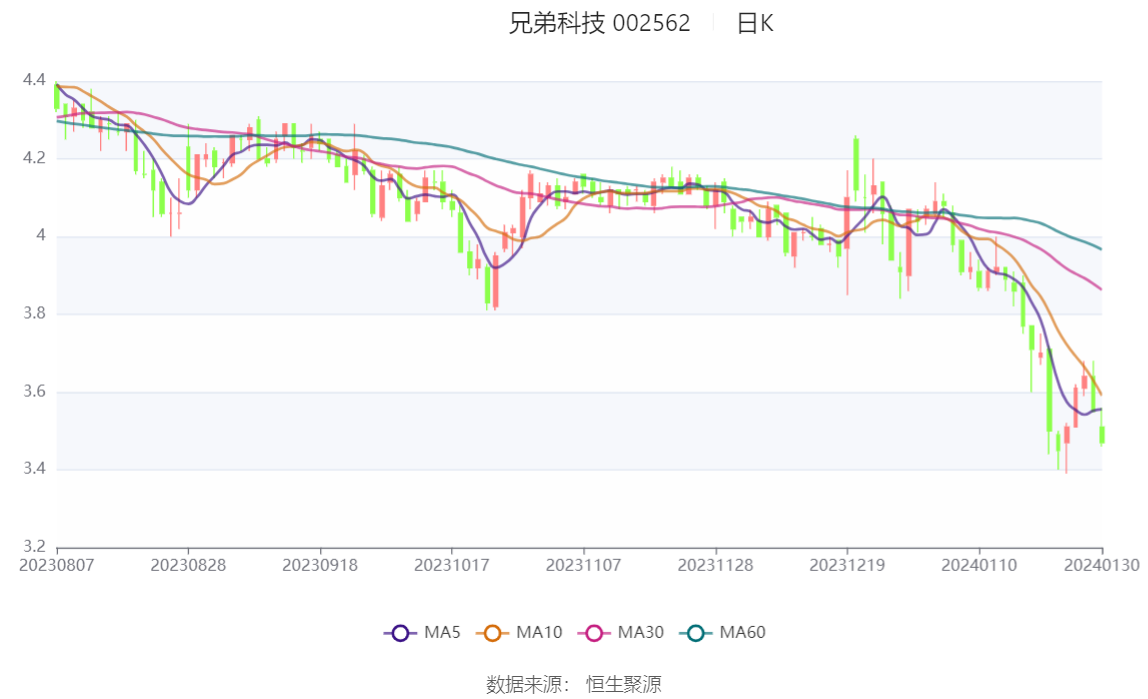Screen dimensions: 1148x699
Task: Click the 3.4 y-axis price label
Action: pos(34,468)
